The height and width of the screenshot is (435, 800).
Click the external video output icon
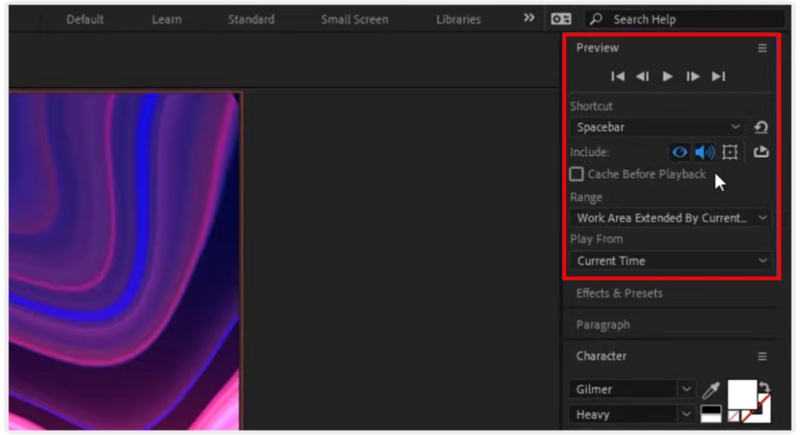(x=761, y=151)
